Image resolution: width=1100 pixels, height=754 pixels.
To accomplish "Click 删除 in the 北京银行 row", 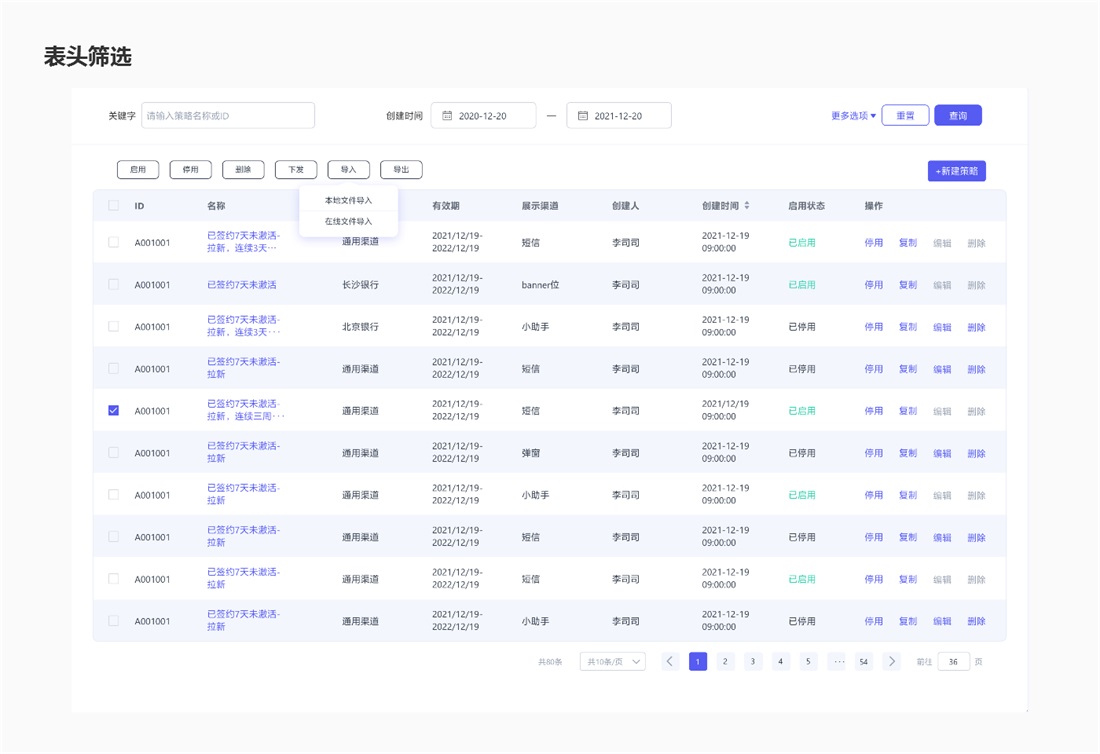I will click(977, 327).
